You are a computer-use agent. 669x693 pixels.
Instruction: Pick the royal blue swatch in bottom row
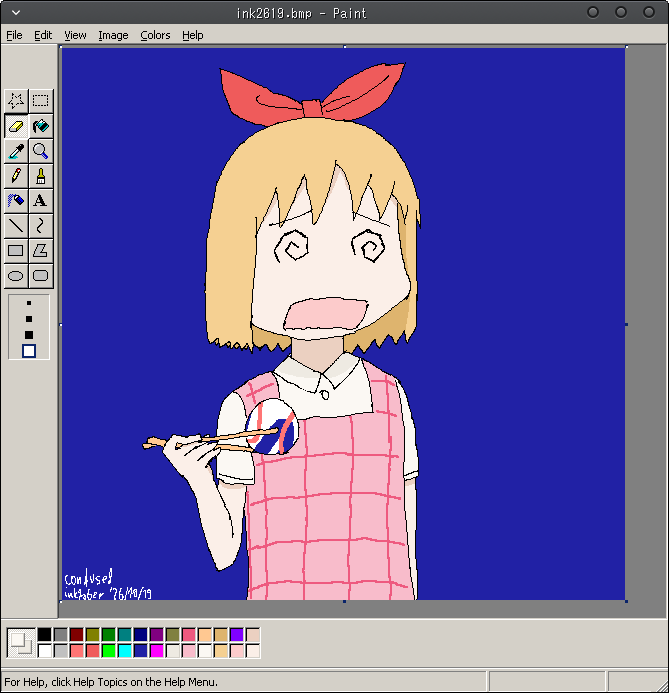tap(141, 651)
